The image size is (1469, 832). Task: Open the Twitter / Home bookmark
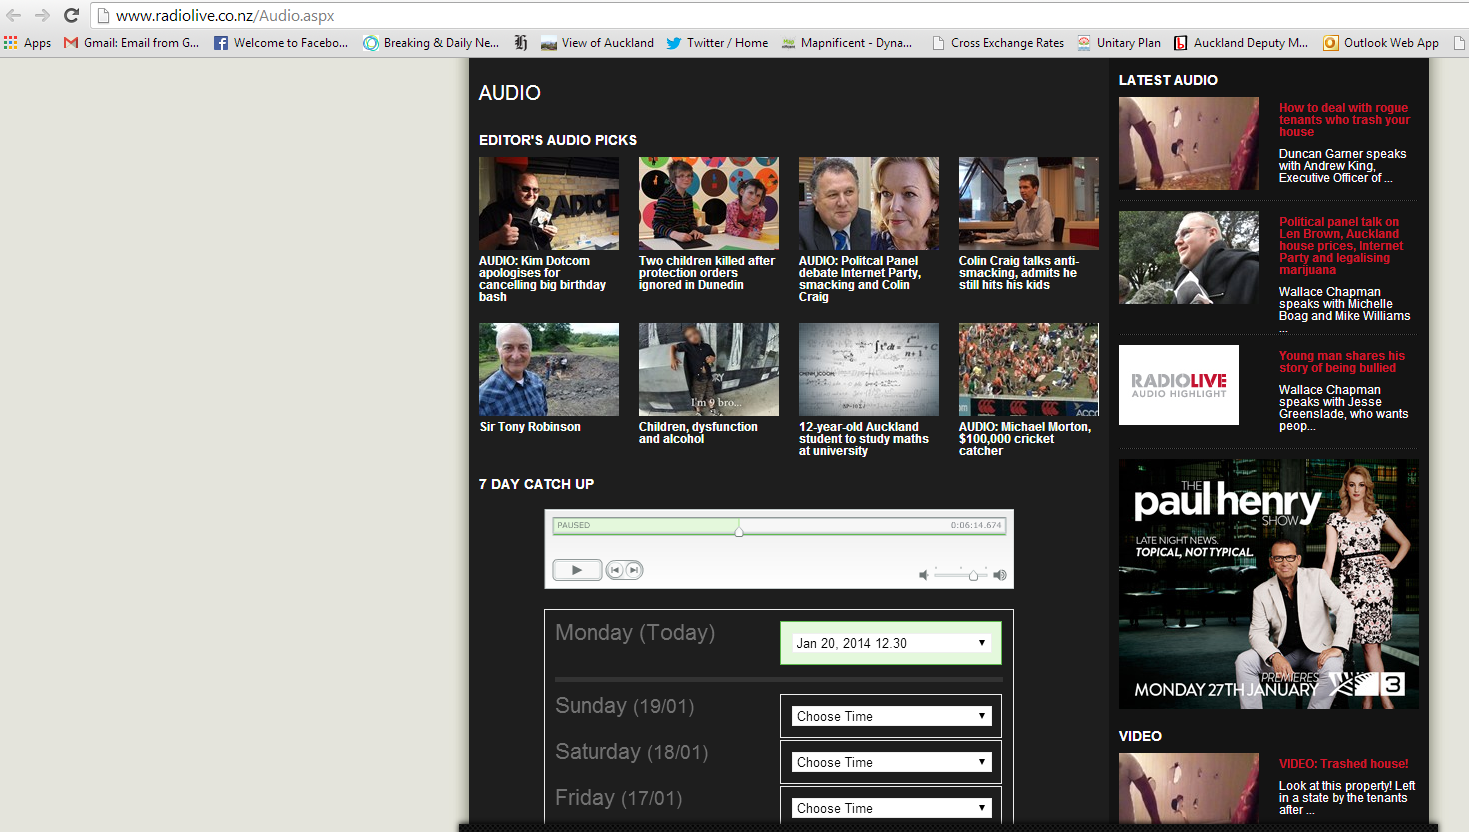[717, 43]
